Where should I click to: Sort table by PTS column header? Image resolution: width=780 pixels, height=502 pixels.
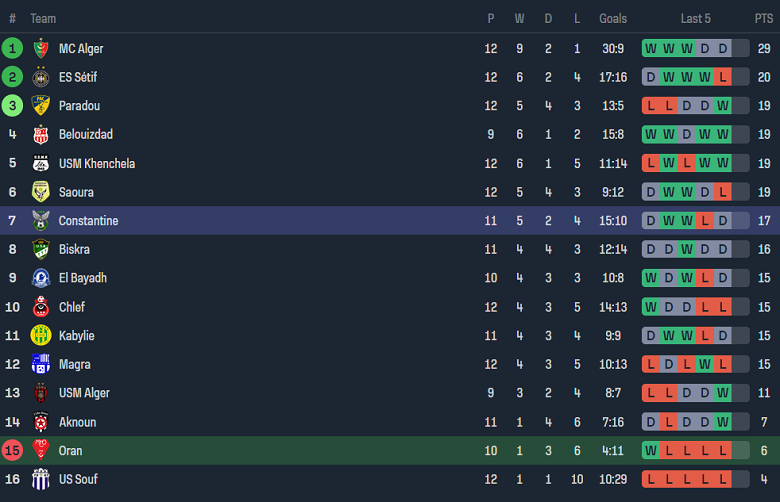764,19
